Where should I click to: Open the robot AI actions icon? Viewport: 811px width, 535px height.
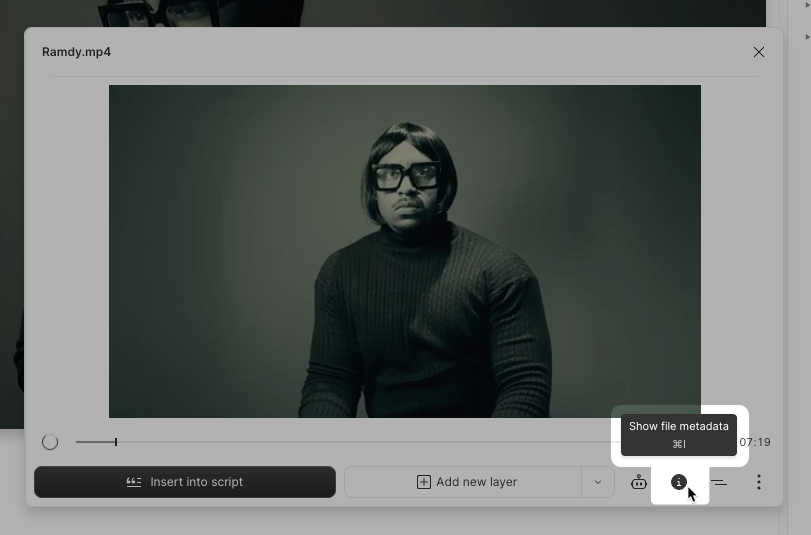click(x=638, y=482)
